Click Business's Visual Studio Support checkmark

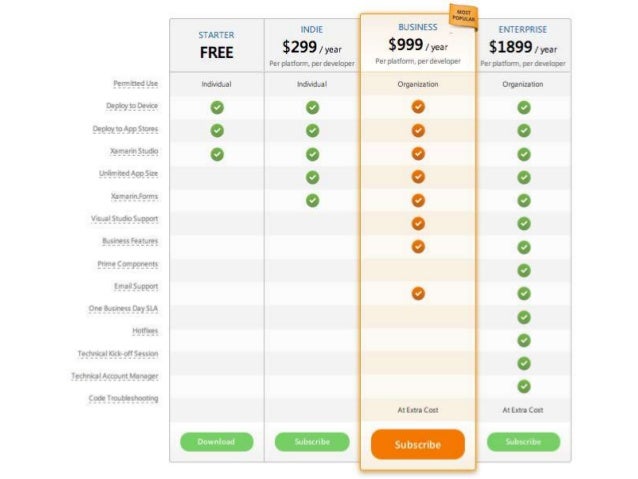pos(418,223)
